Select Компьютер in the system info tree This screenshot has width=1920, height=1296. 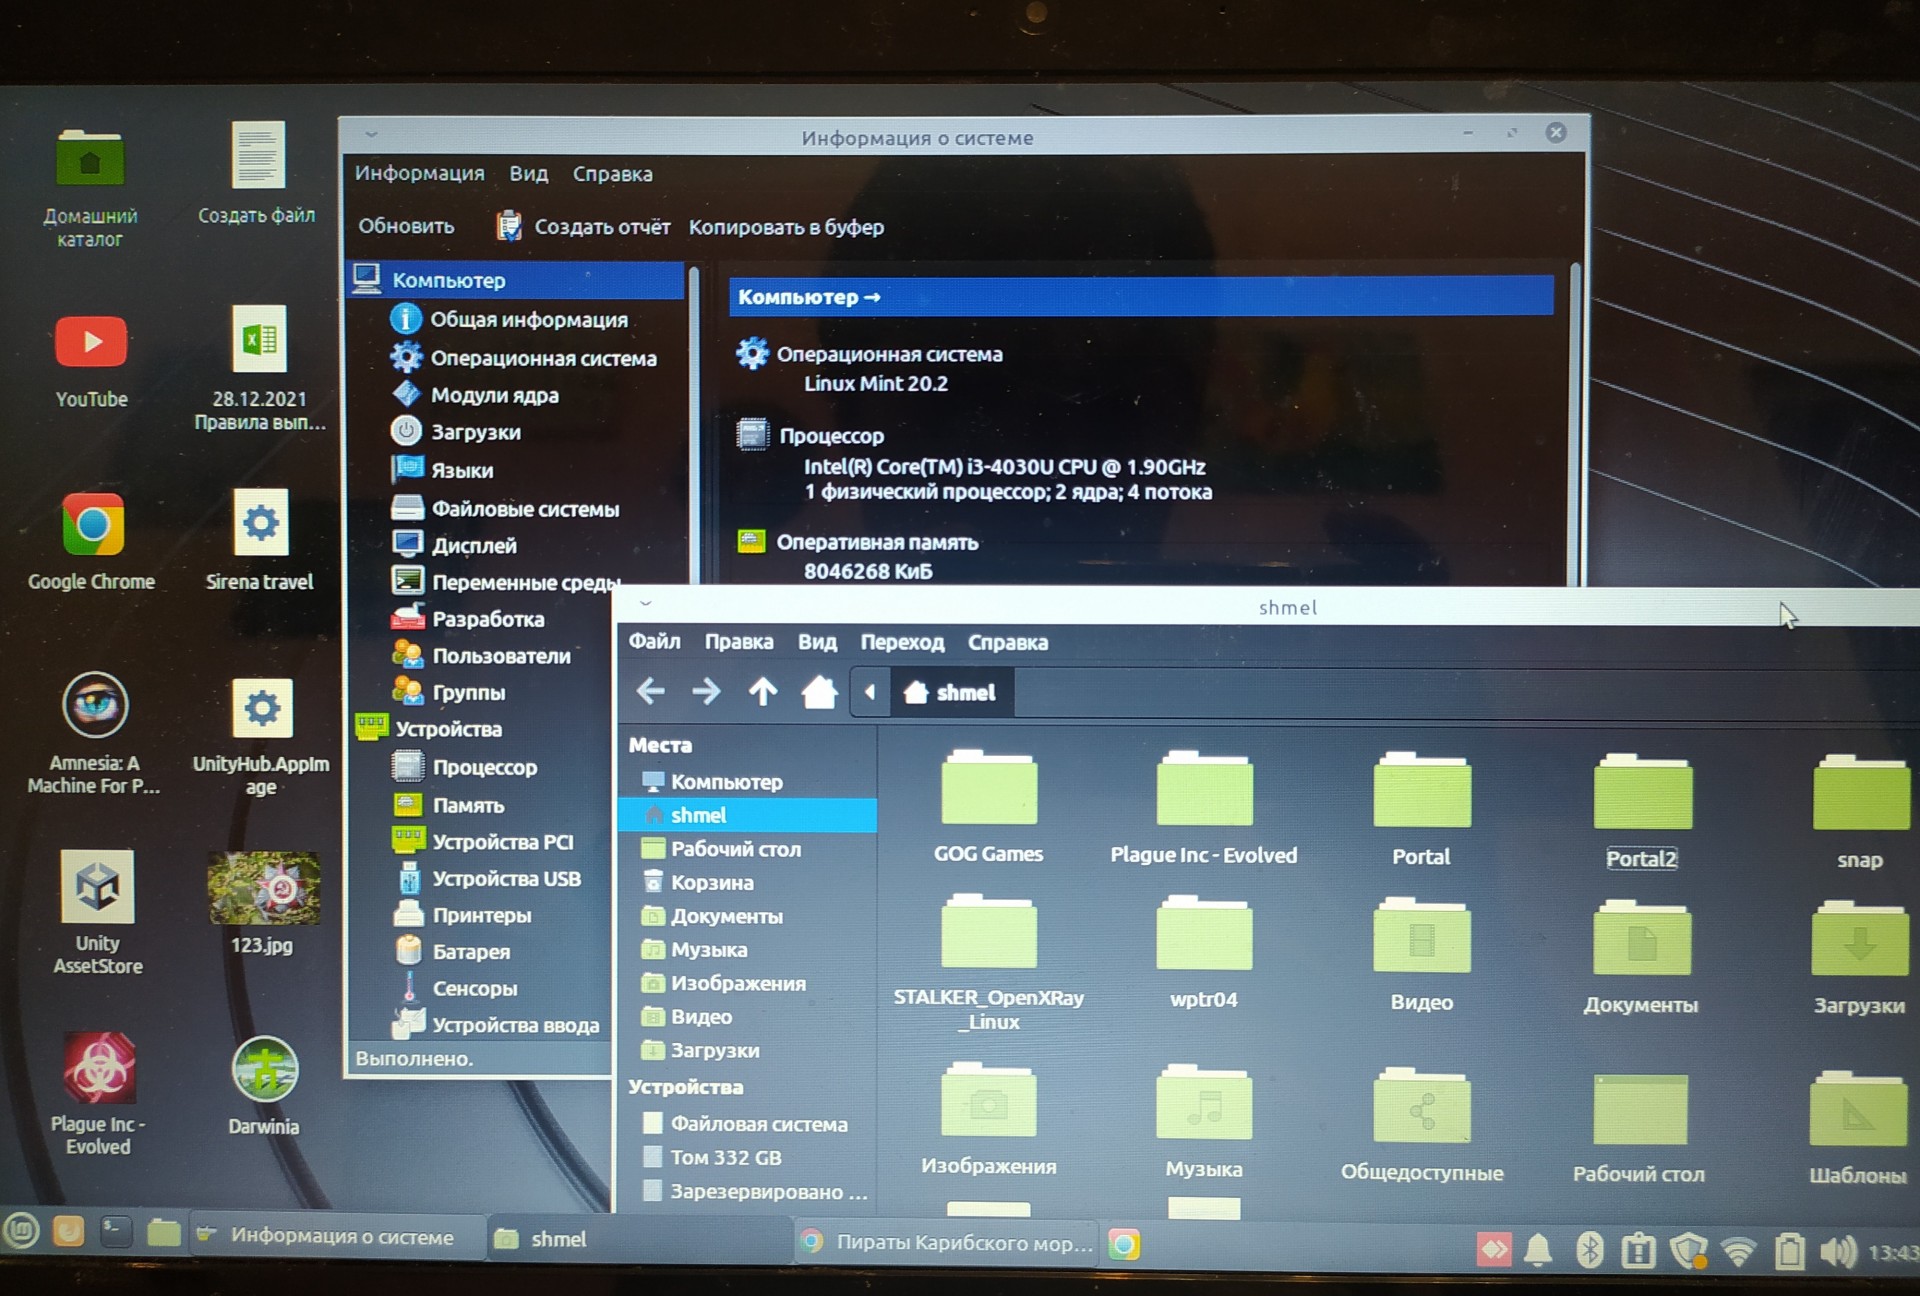coord(516,280)
